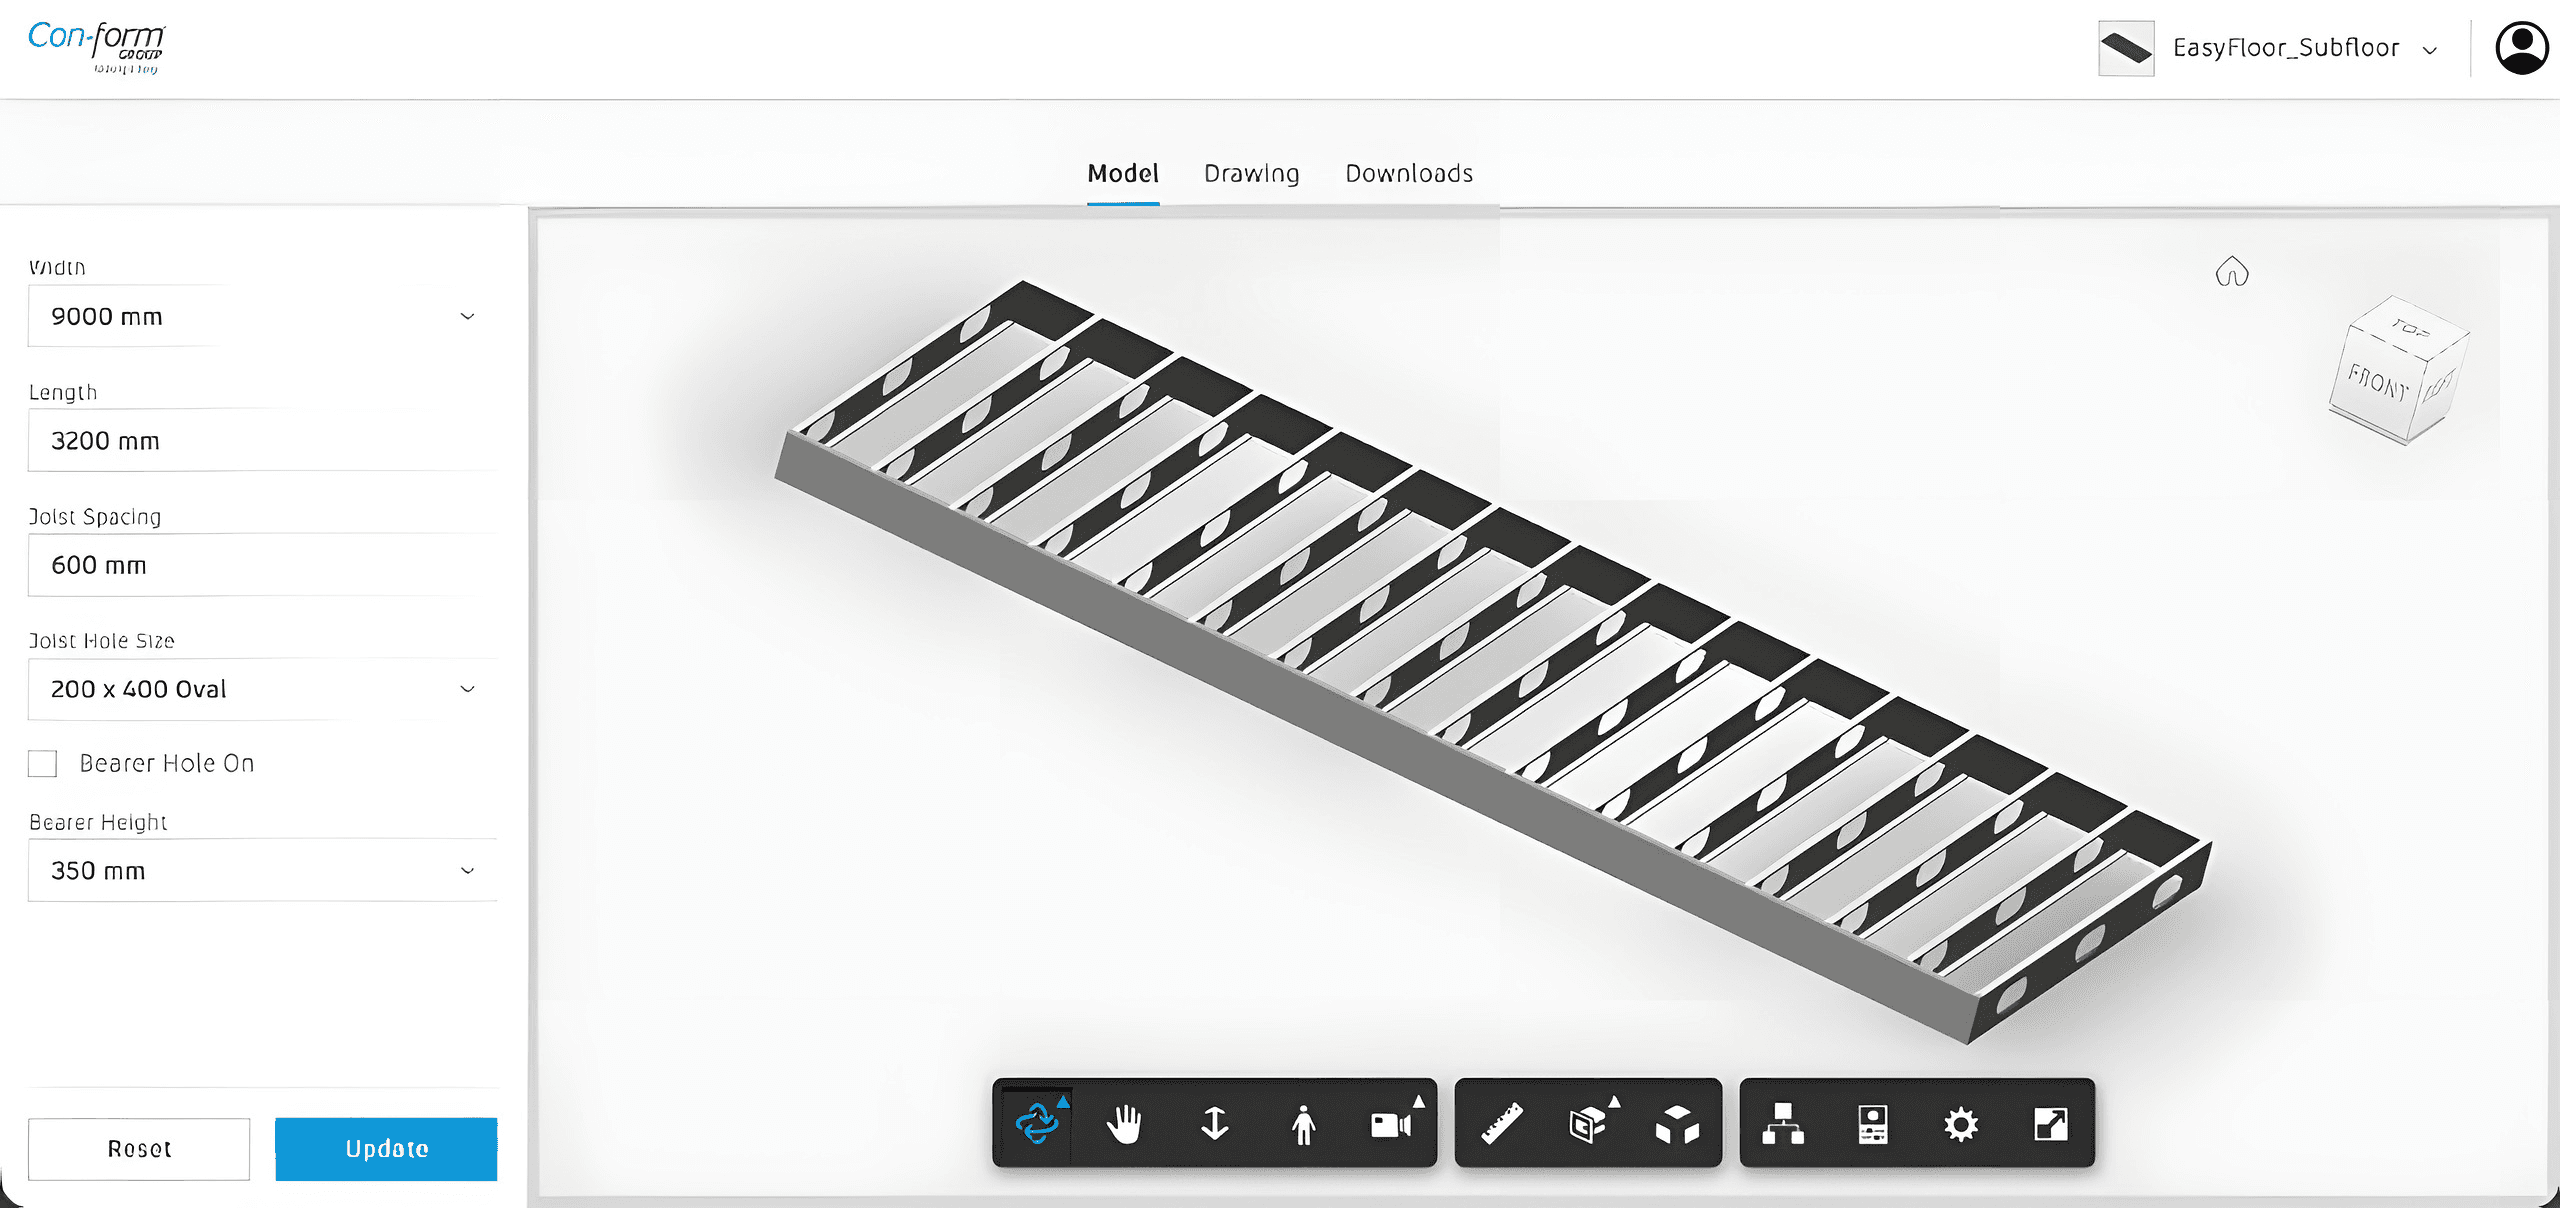This screenshot has width=2560, height=1208.
Task: Activate the Zoom up-down arrow tool
Action: click(1214, 1124)
